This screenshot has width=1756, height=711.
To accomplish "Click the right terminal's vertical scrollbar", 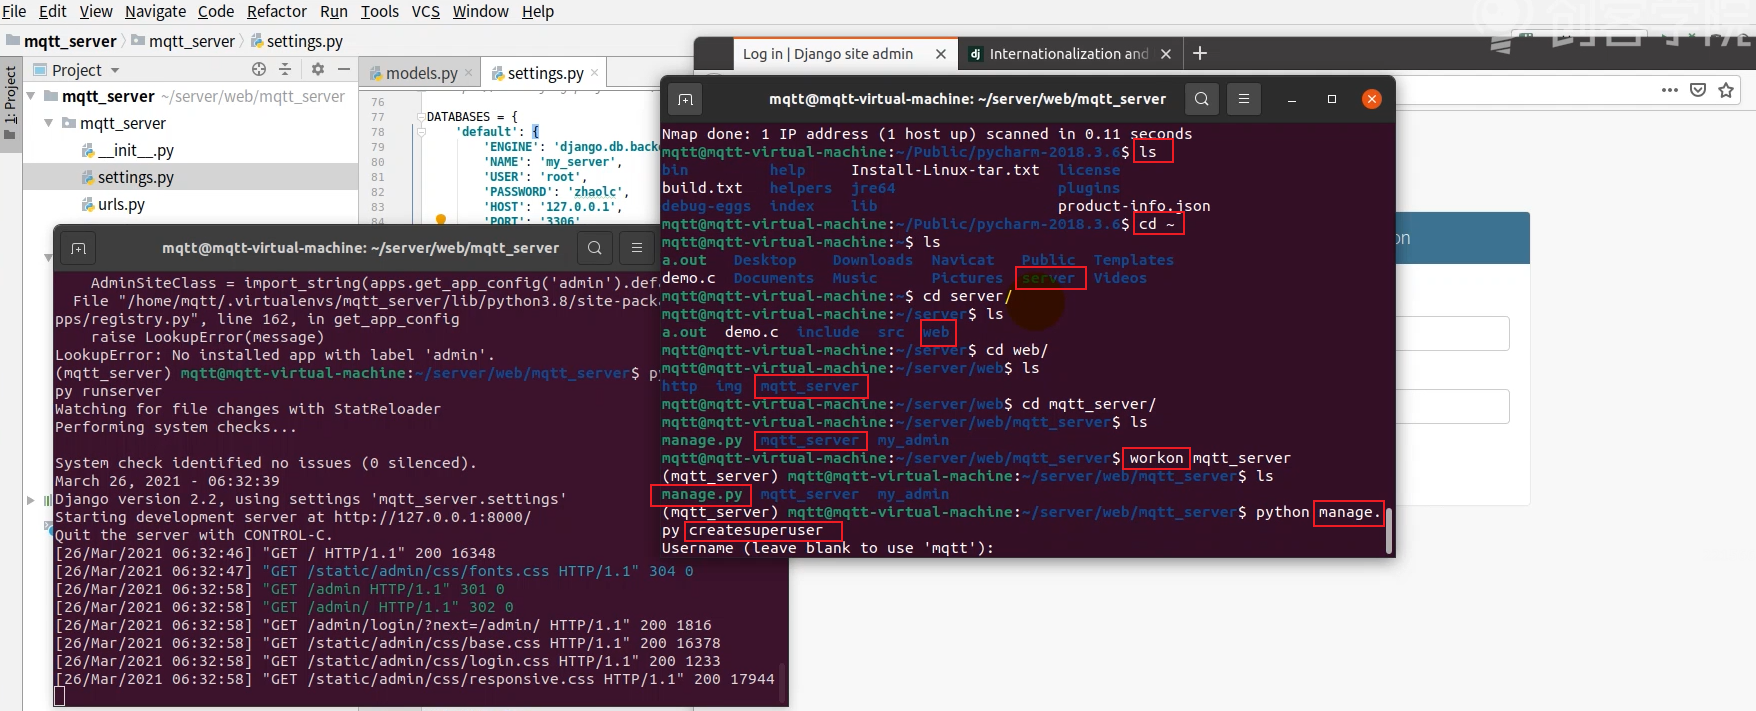I will [x=1389, y=530].
